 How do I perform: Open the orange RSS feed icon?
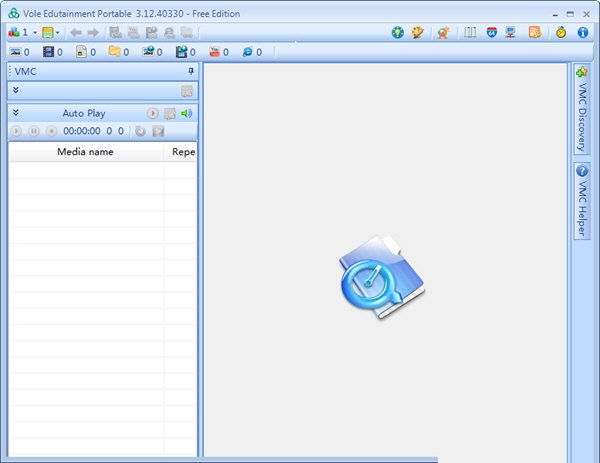(x=535, y=33)
